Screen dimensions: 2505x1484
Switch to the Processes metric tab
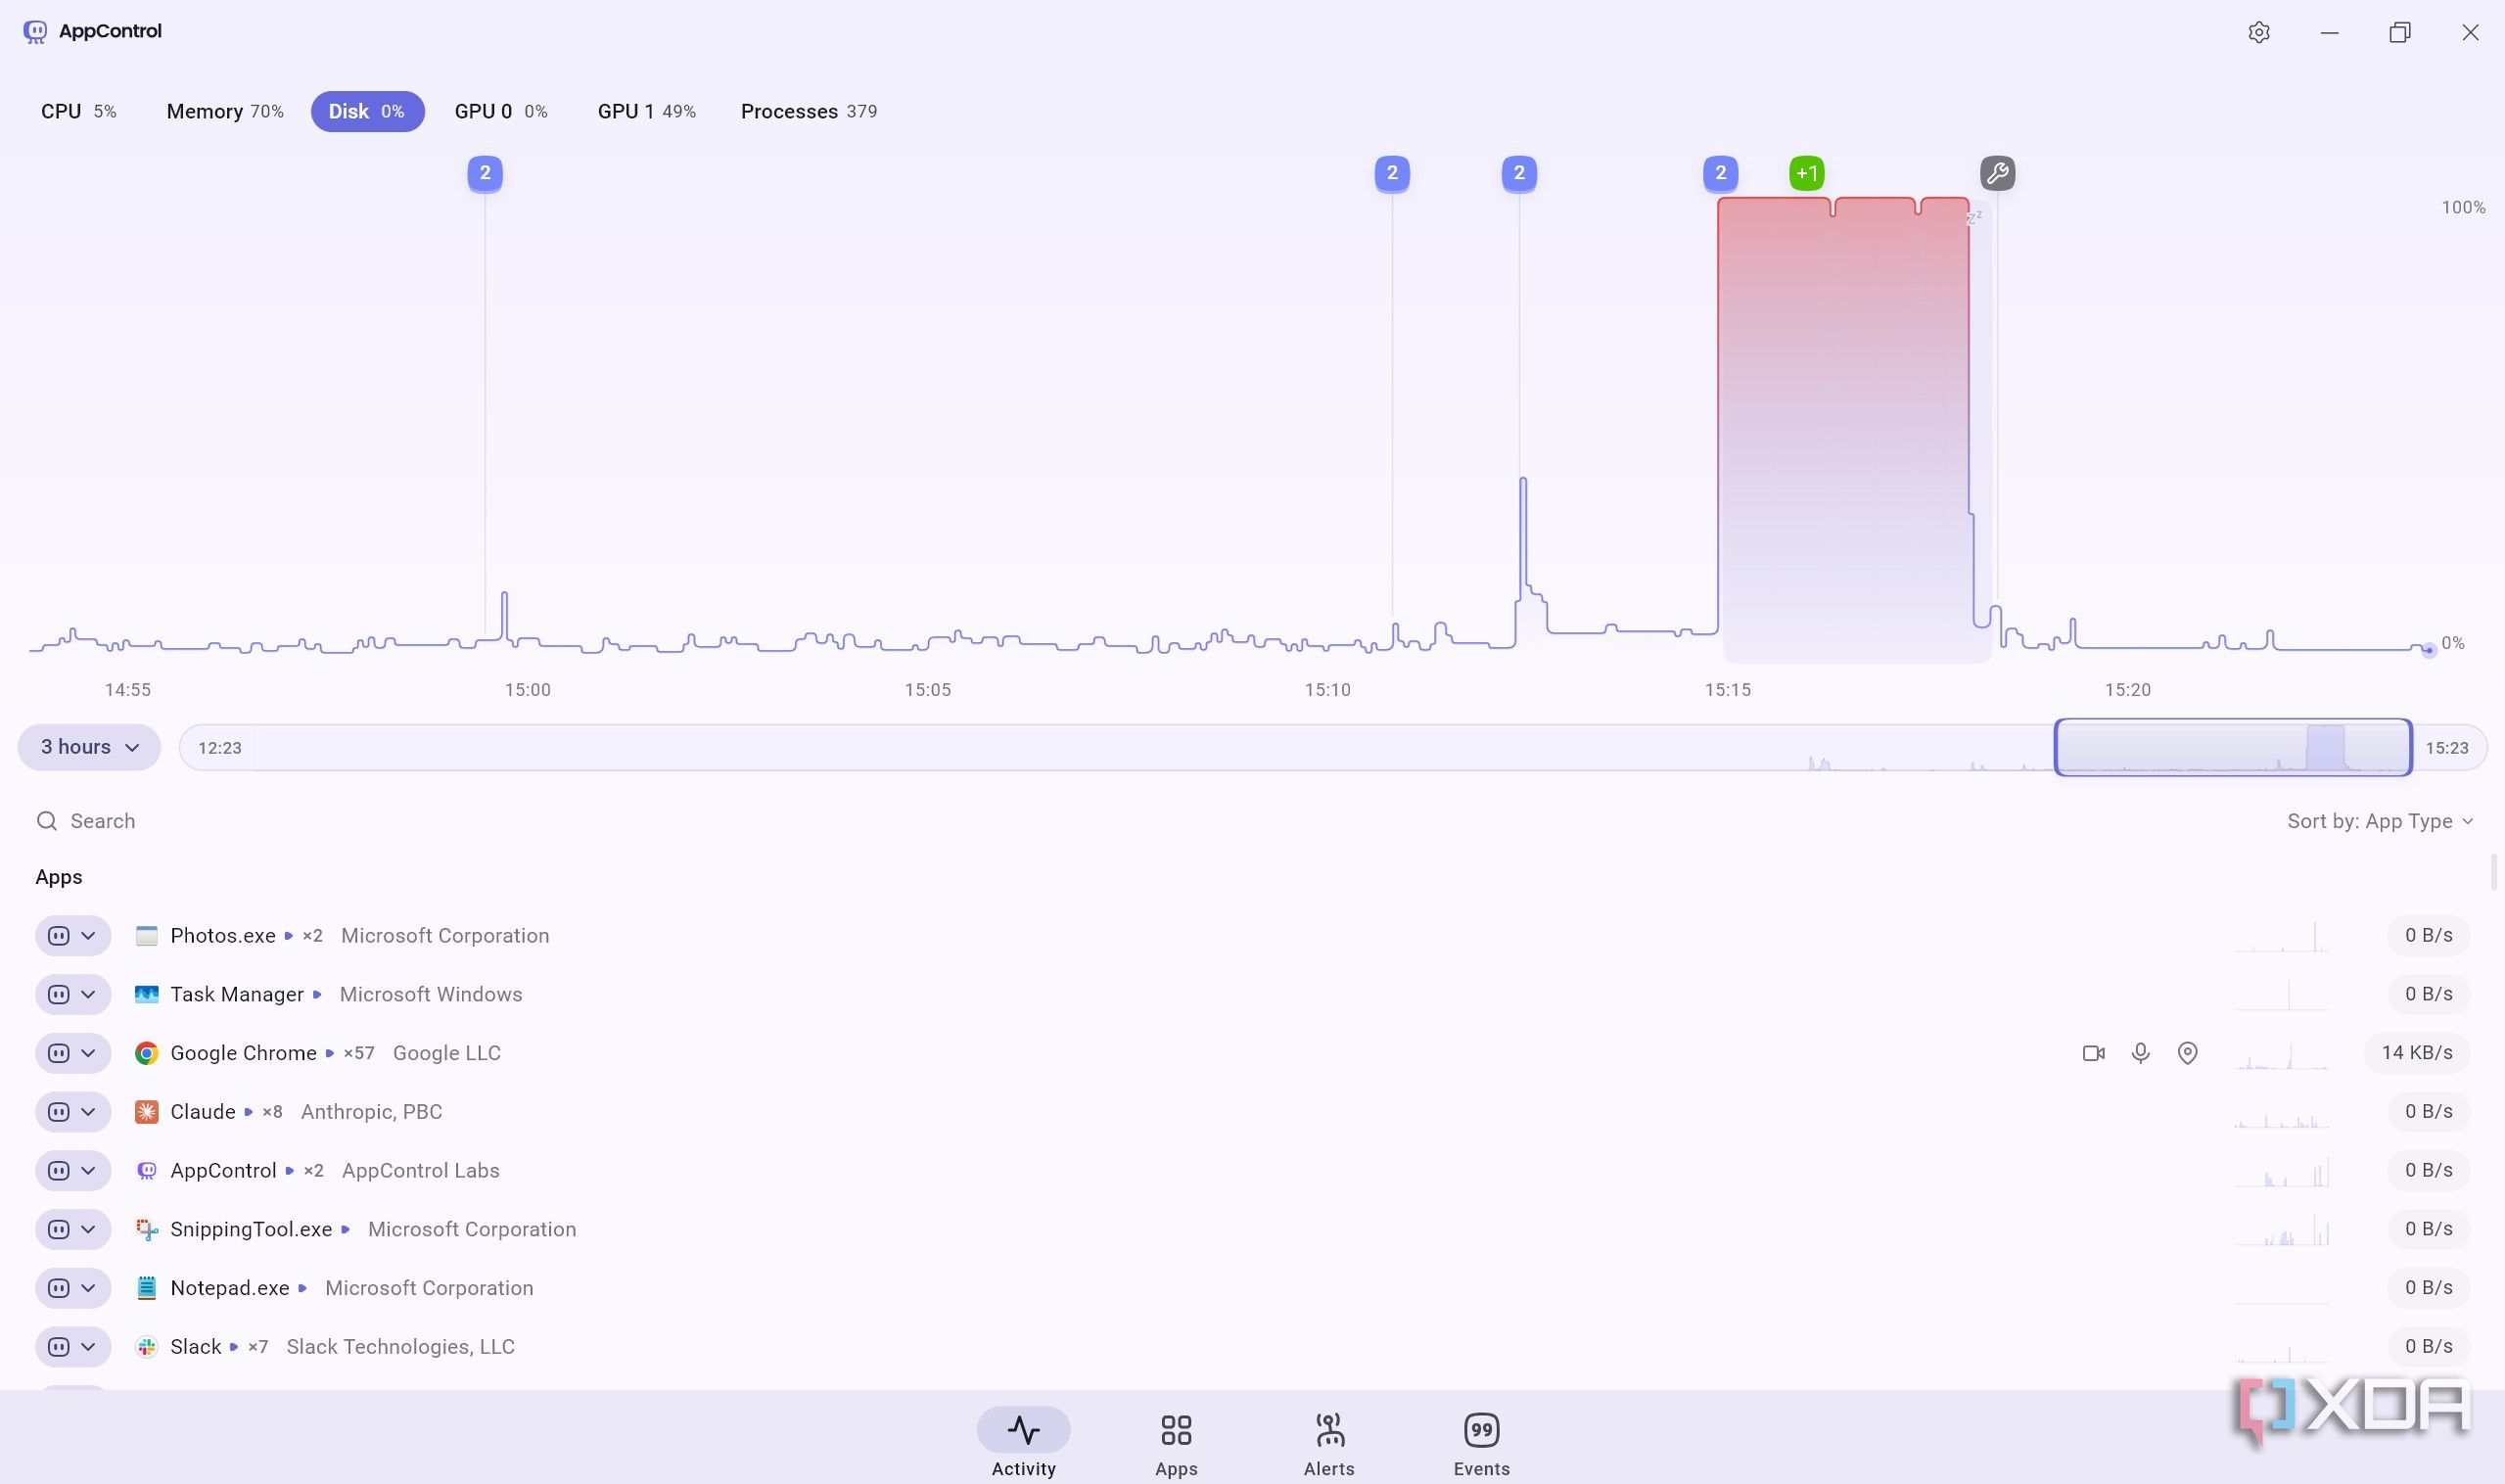point(808,111)
